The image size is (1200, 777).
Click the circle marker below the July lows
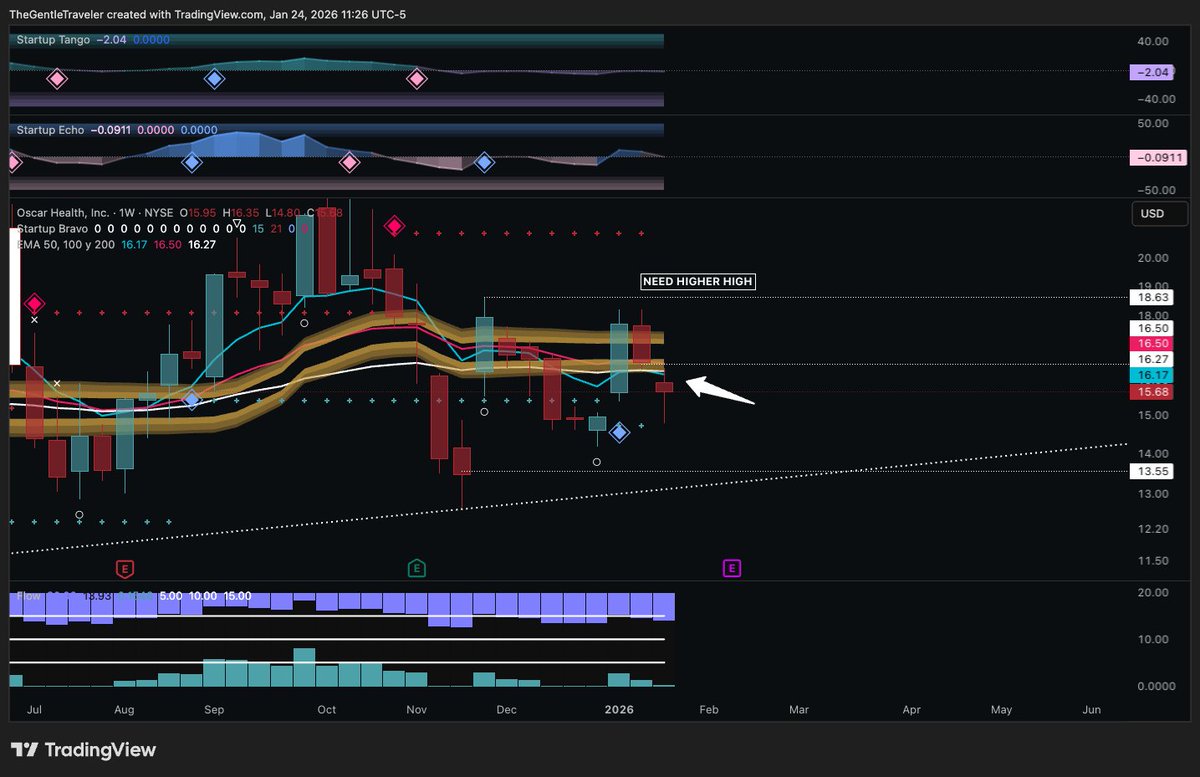pos(80,515)
